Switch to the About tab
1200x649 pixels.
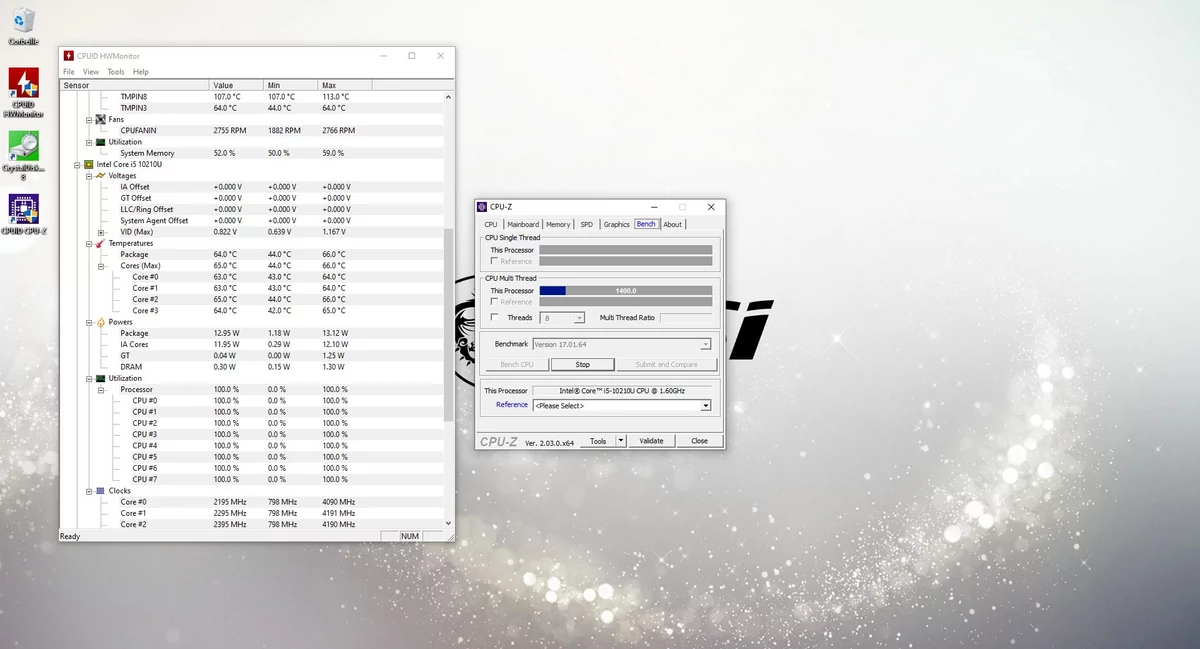673,224
